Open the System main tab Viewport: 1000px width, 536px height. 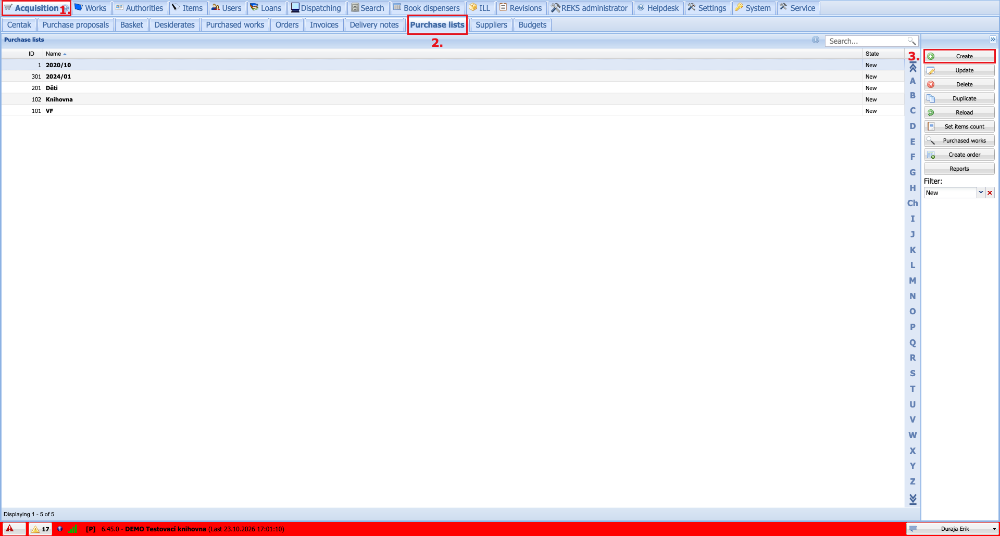pos(753,8)
